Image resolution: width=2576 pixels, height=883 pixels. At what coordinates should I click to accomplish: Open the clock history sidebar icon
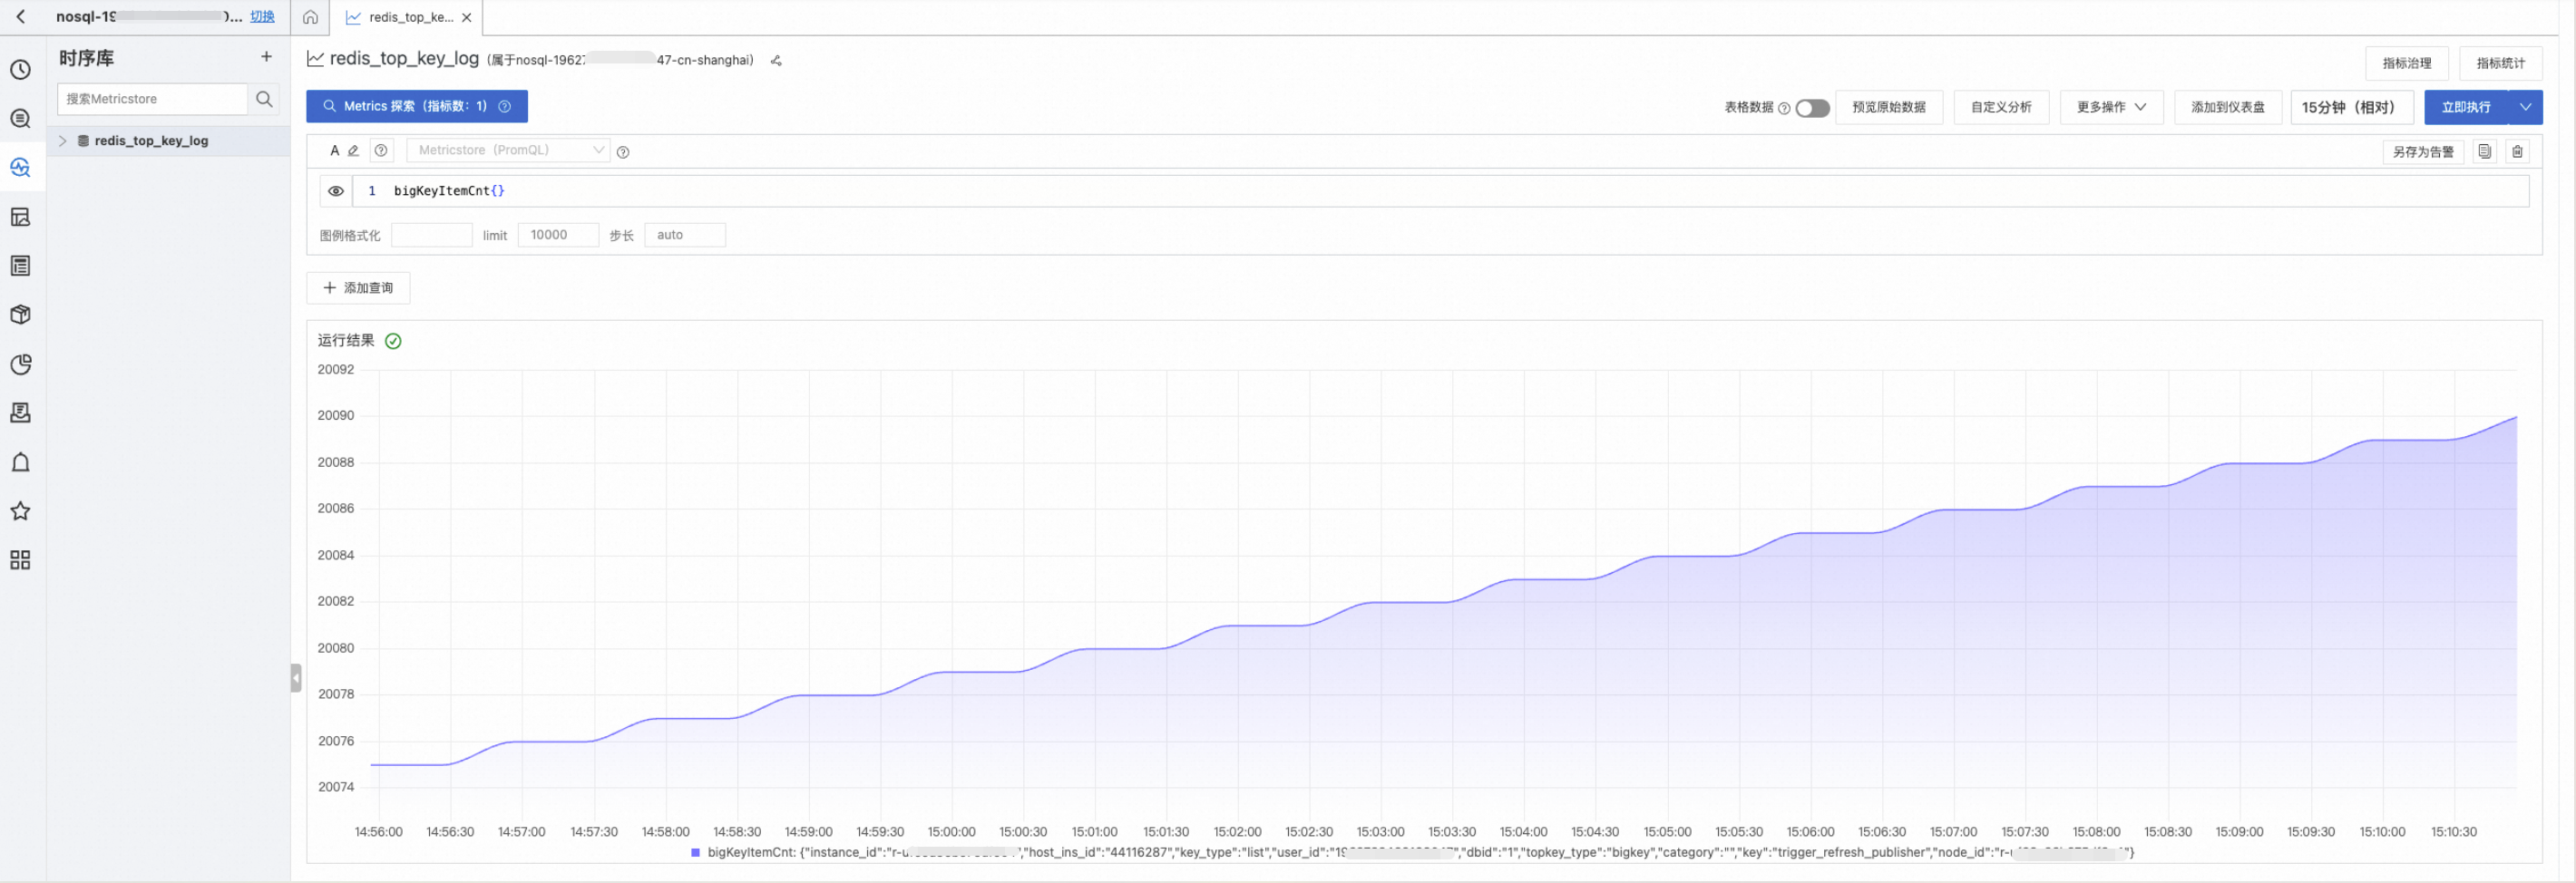pyautogui.click(x=20, y=70)
